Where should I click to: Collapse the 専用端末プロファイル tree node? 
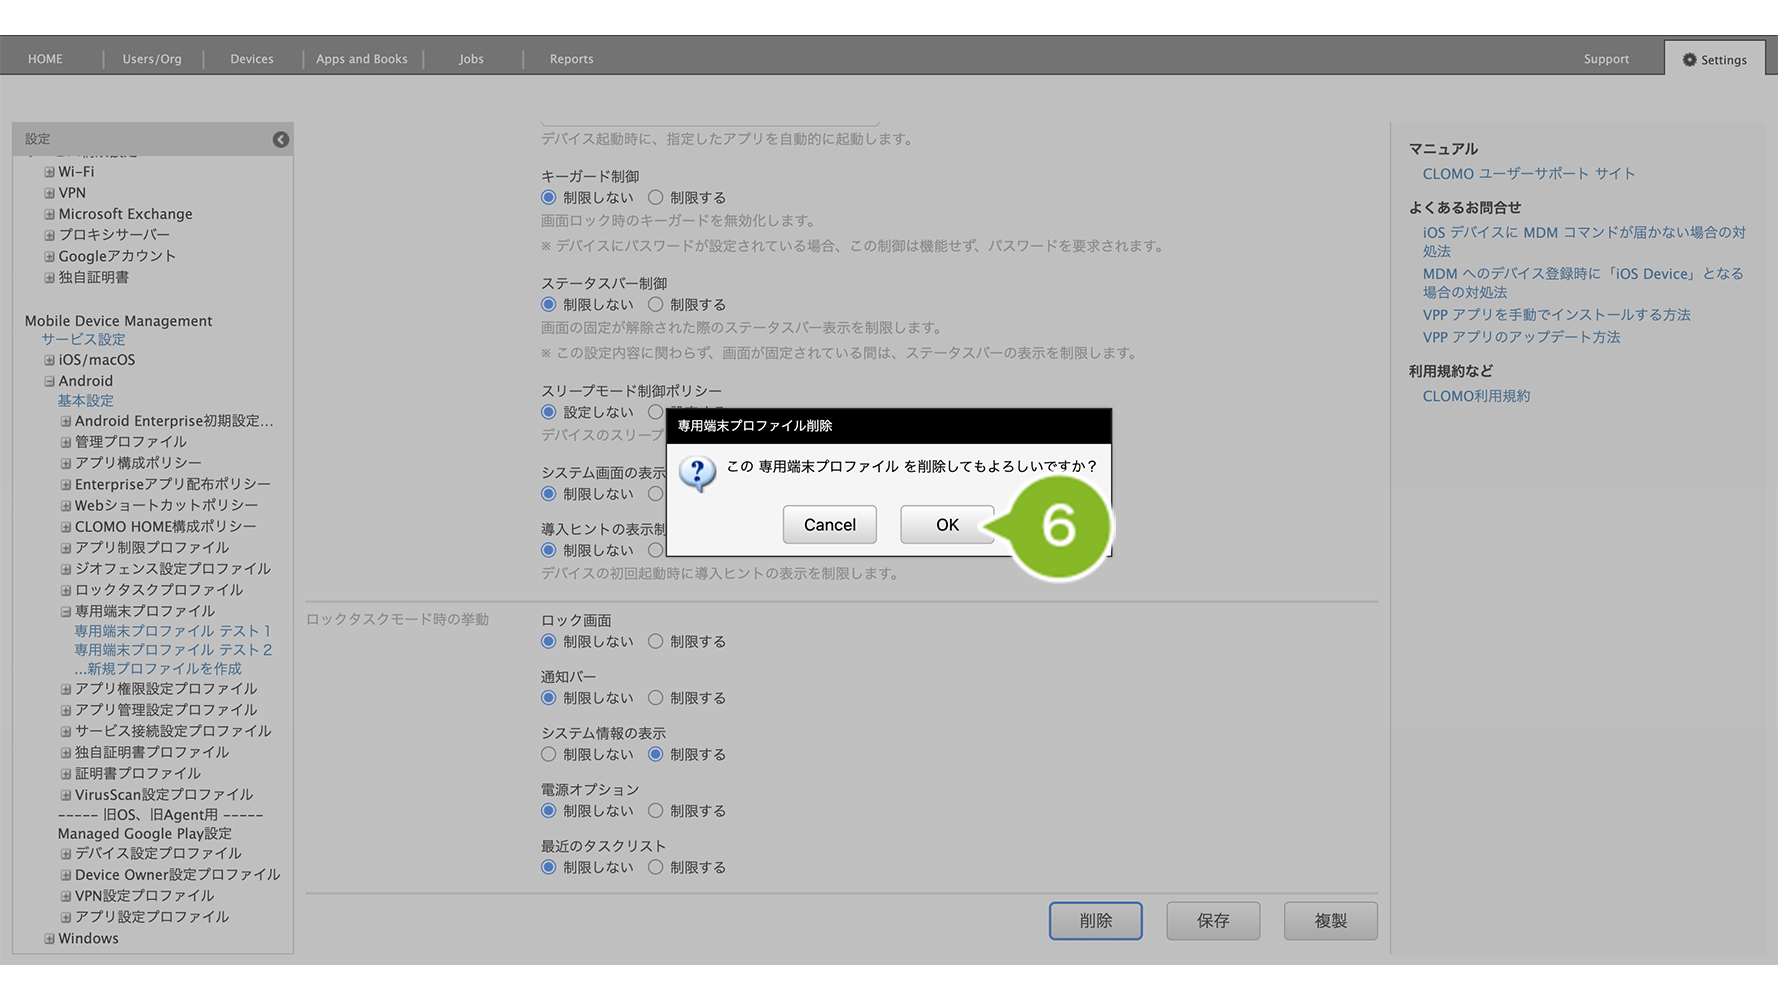[66, 611]
